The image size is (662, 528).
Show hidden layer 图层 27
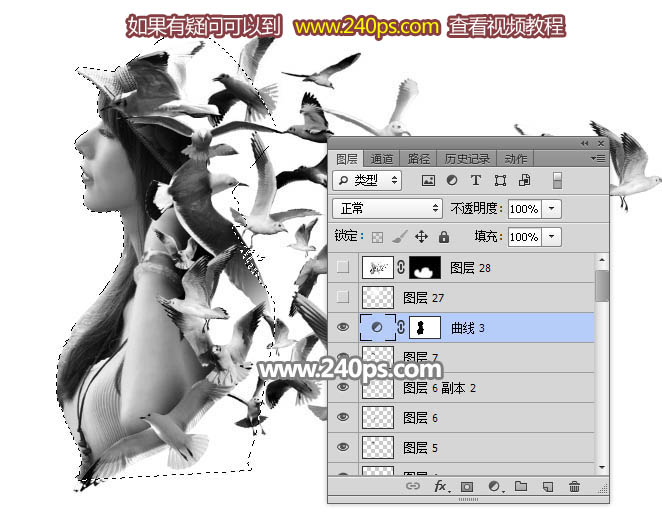pyautogui.click(x=343, y=297)
